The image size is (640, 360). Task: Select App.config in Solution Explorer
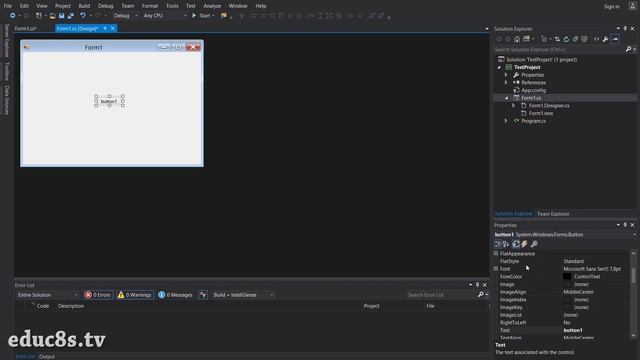point(533,90)
